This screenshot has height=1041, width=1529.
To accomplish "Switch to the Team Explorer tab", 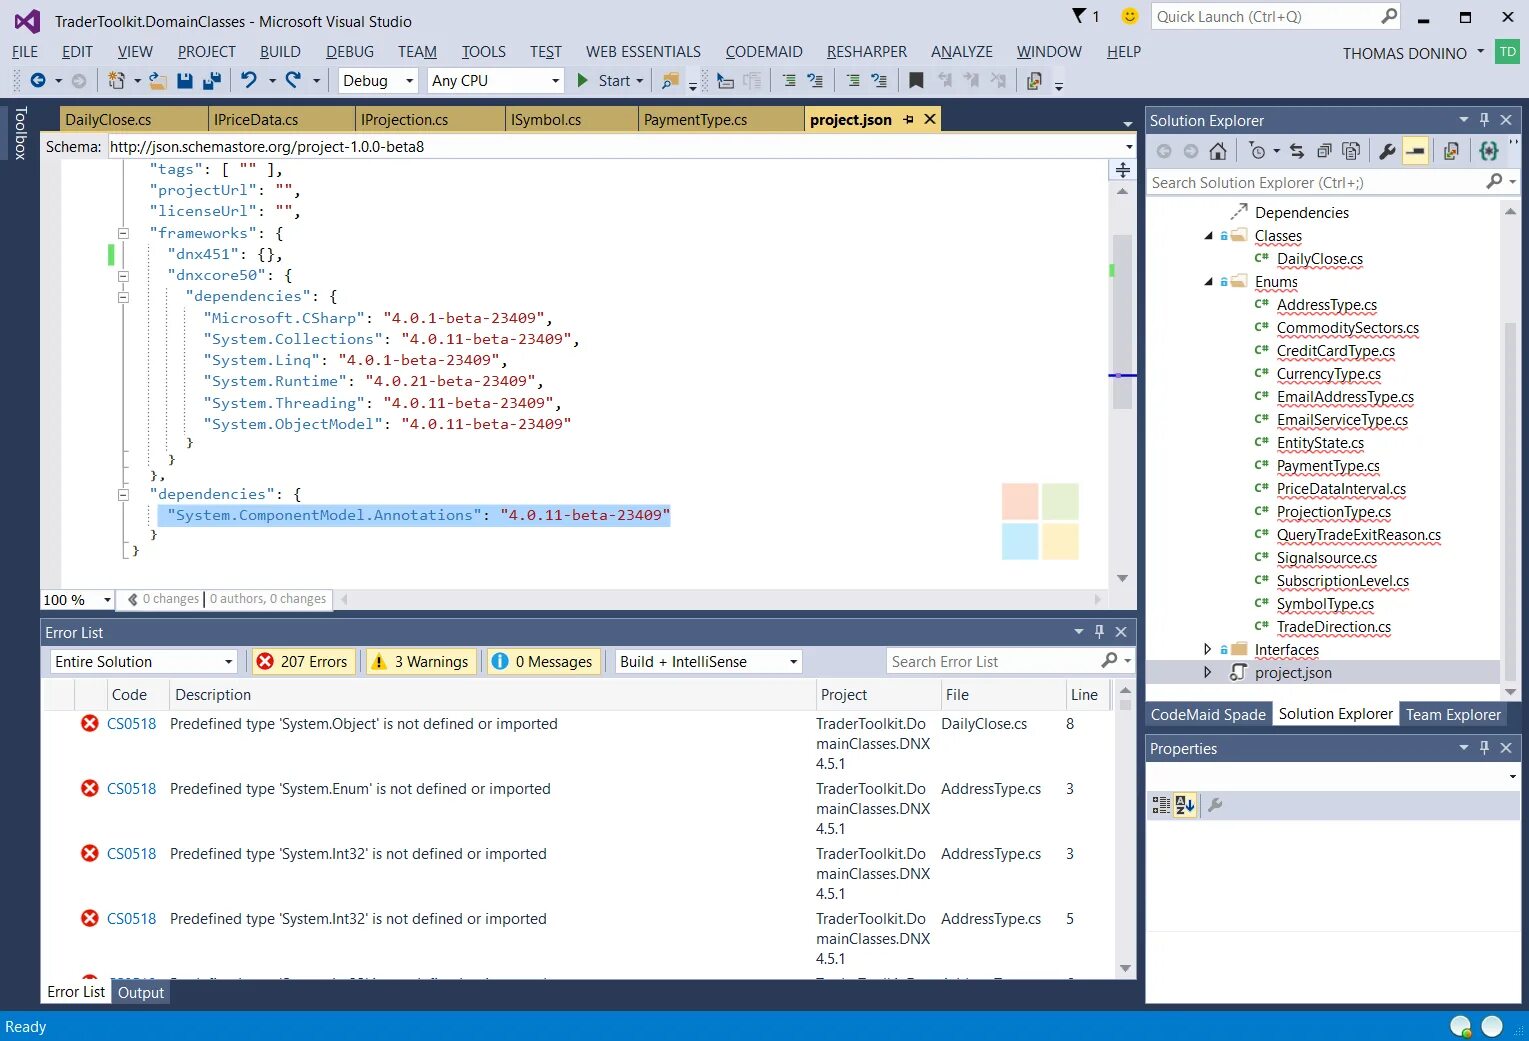I will point(1453,714).
